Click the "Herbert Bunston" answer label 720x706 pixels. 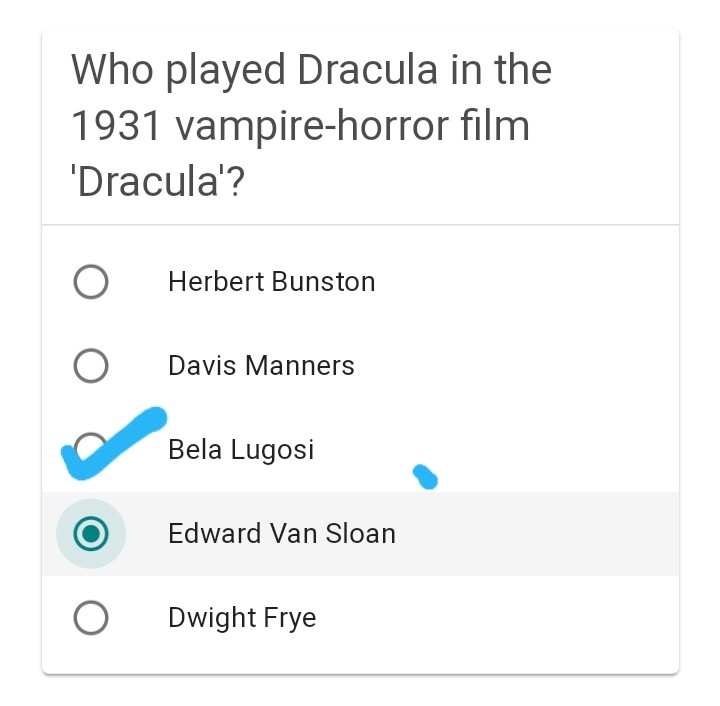coord(271,282)
